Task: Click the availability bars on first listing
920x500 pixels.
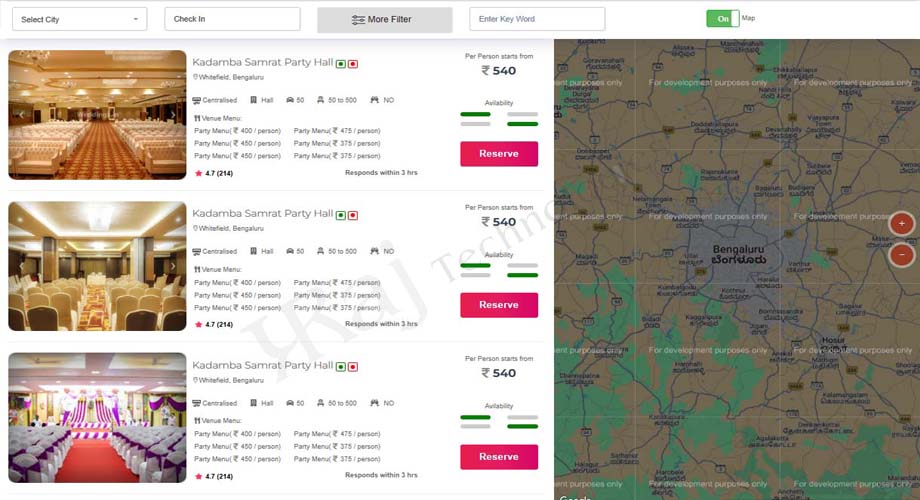Action: pyautogui.click(x=498, y=119)
